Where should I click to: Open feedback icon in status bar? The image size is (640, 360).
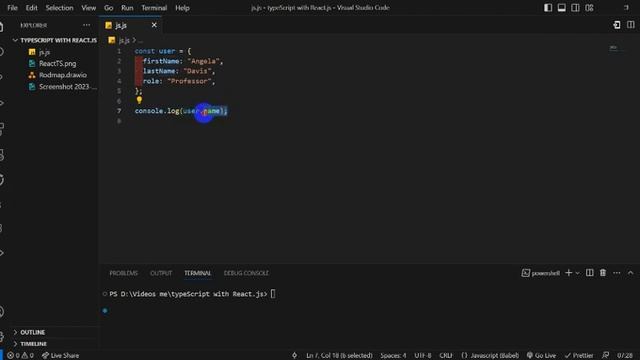606,356
